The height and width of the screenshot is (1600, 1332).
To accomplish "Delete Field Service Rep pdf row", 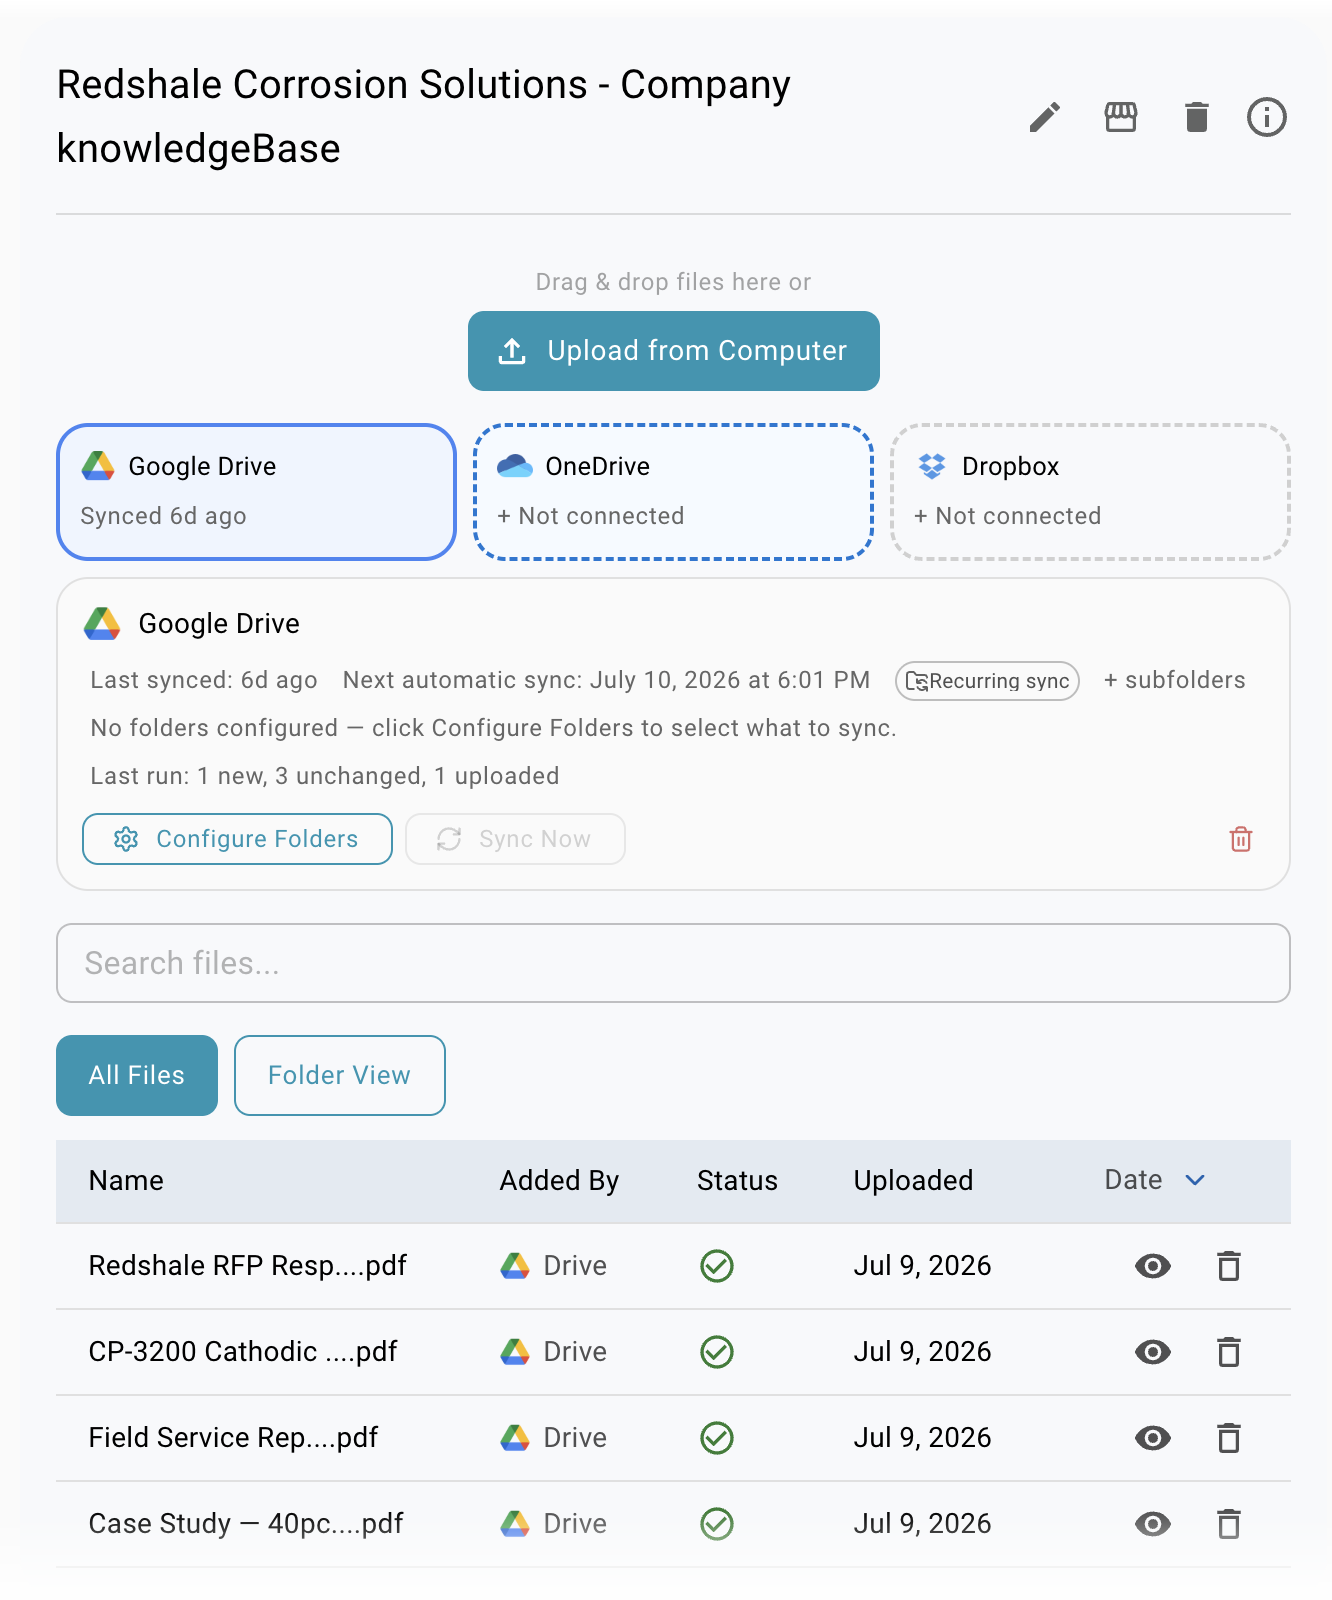I will coord(1228,1438).
